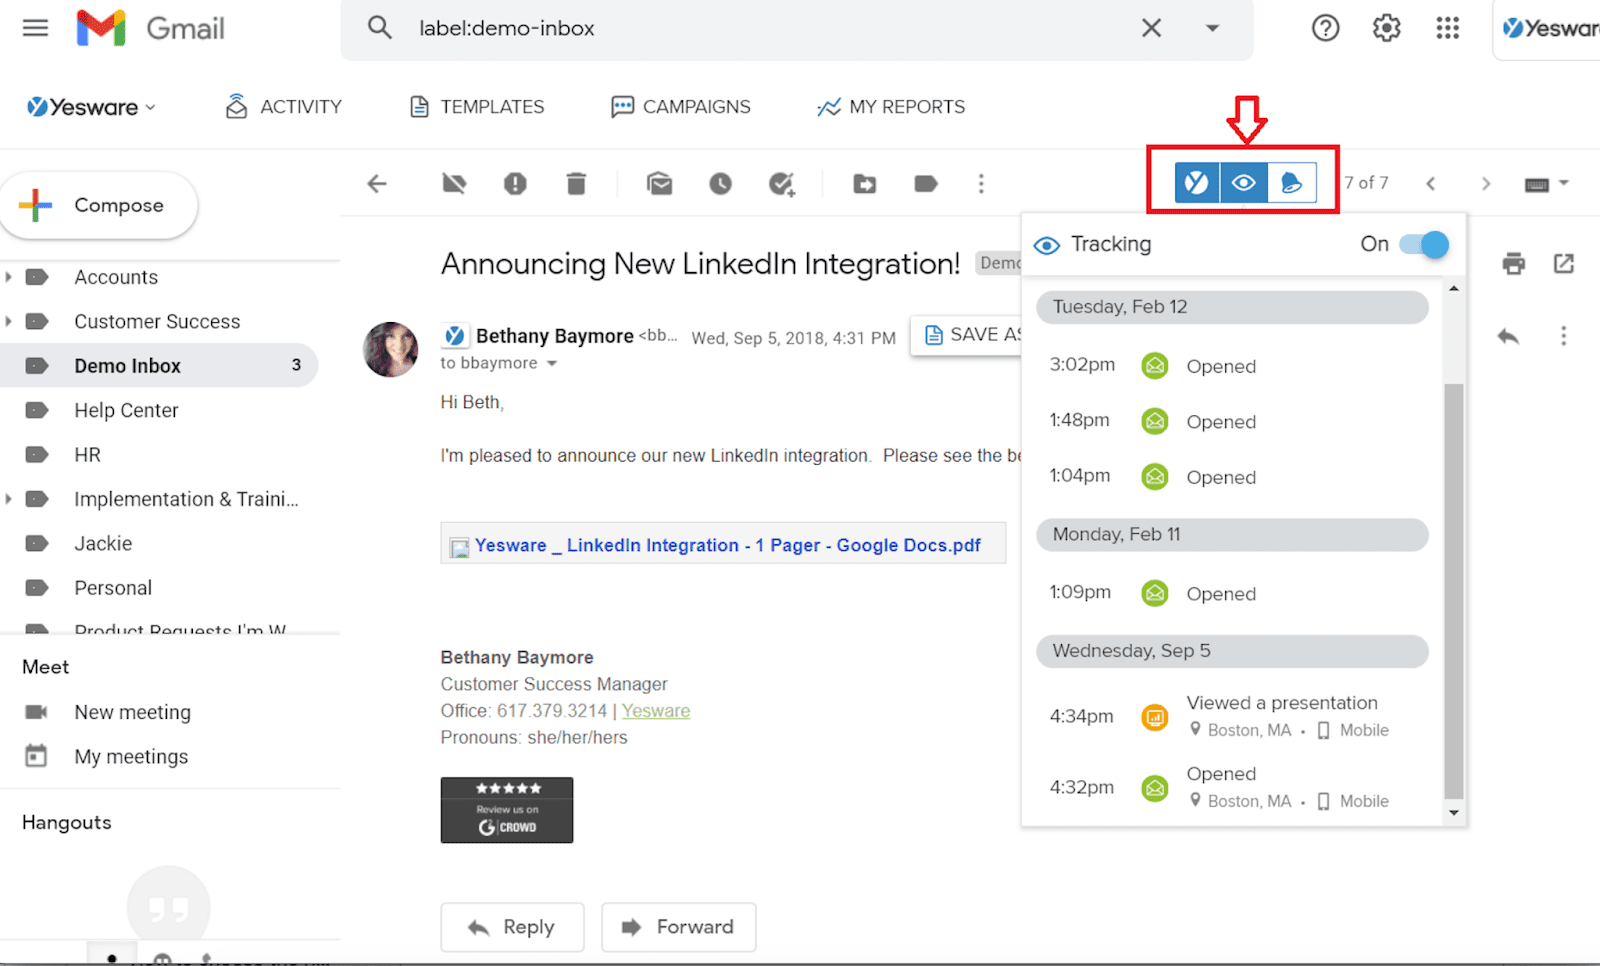Open the Templates tab
The image size is (1600, 966).
coord(478,107)
